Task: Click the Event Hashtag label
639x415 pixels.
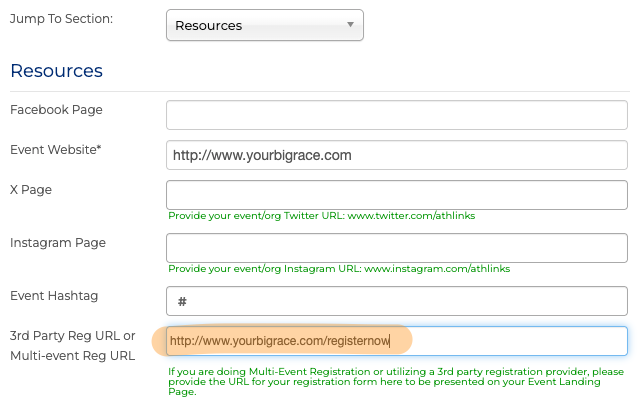Action: tap(55, 296)
